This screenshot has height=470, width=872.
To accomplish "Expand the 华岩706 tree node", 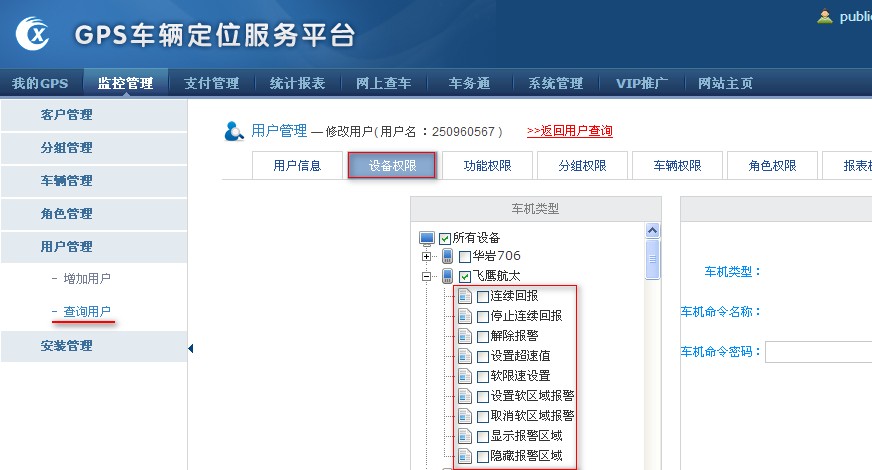I will pyautogui.click(x=426, y=257).
